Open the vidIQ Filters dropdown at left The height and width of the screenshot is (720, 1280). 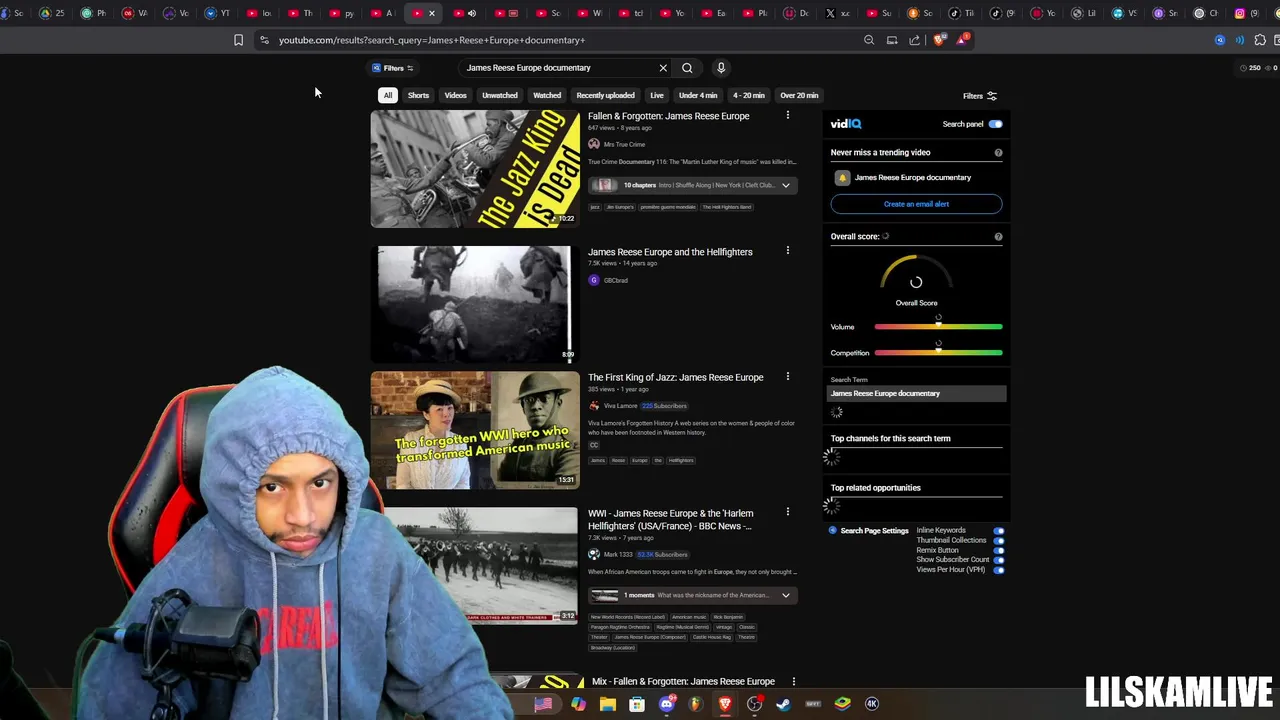pyautogui.click(x=393, y=68)
